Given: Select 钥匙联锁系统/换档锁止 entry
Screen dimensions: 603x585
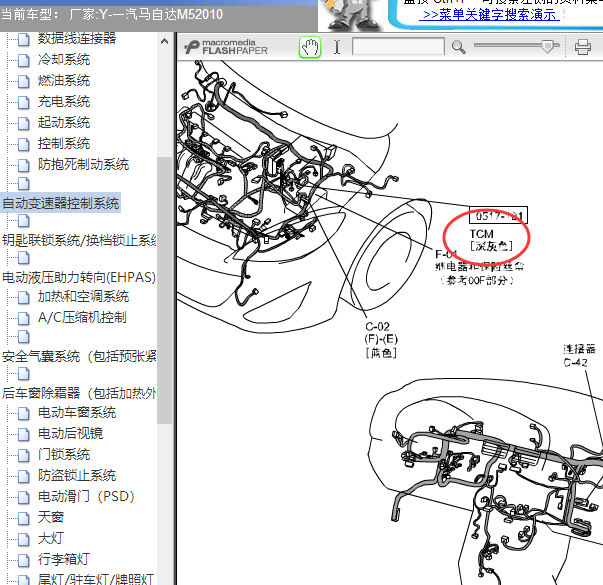Looking at the screenshot, I should click(79, 240).
